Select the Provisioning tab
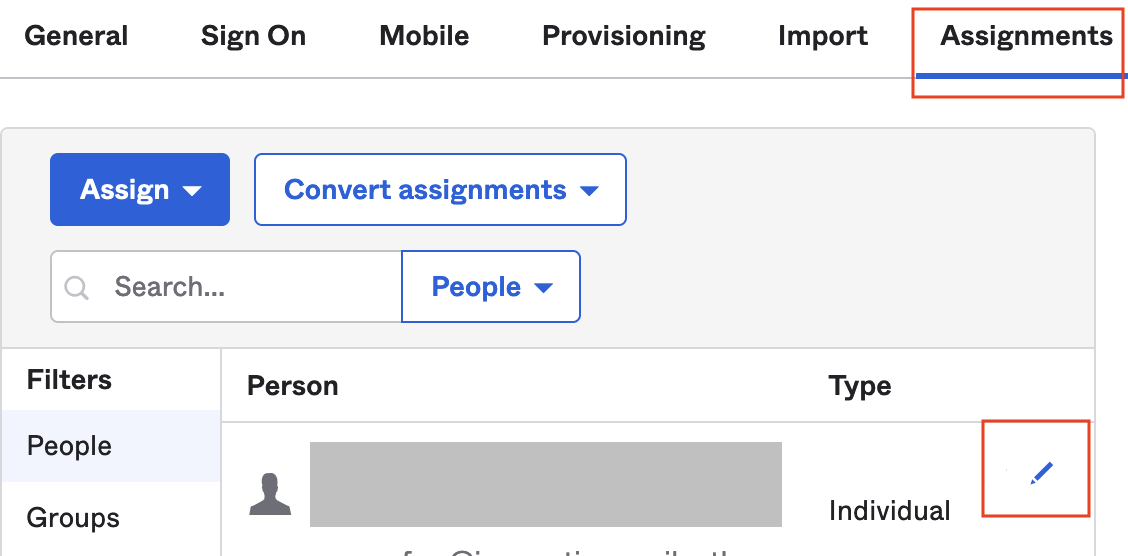The height and width of the screenshot is (556, 1128). point(624,37)
